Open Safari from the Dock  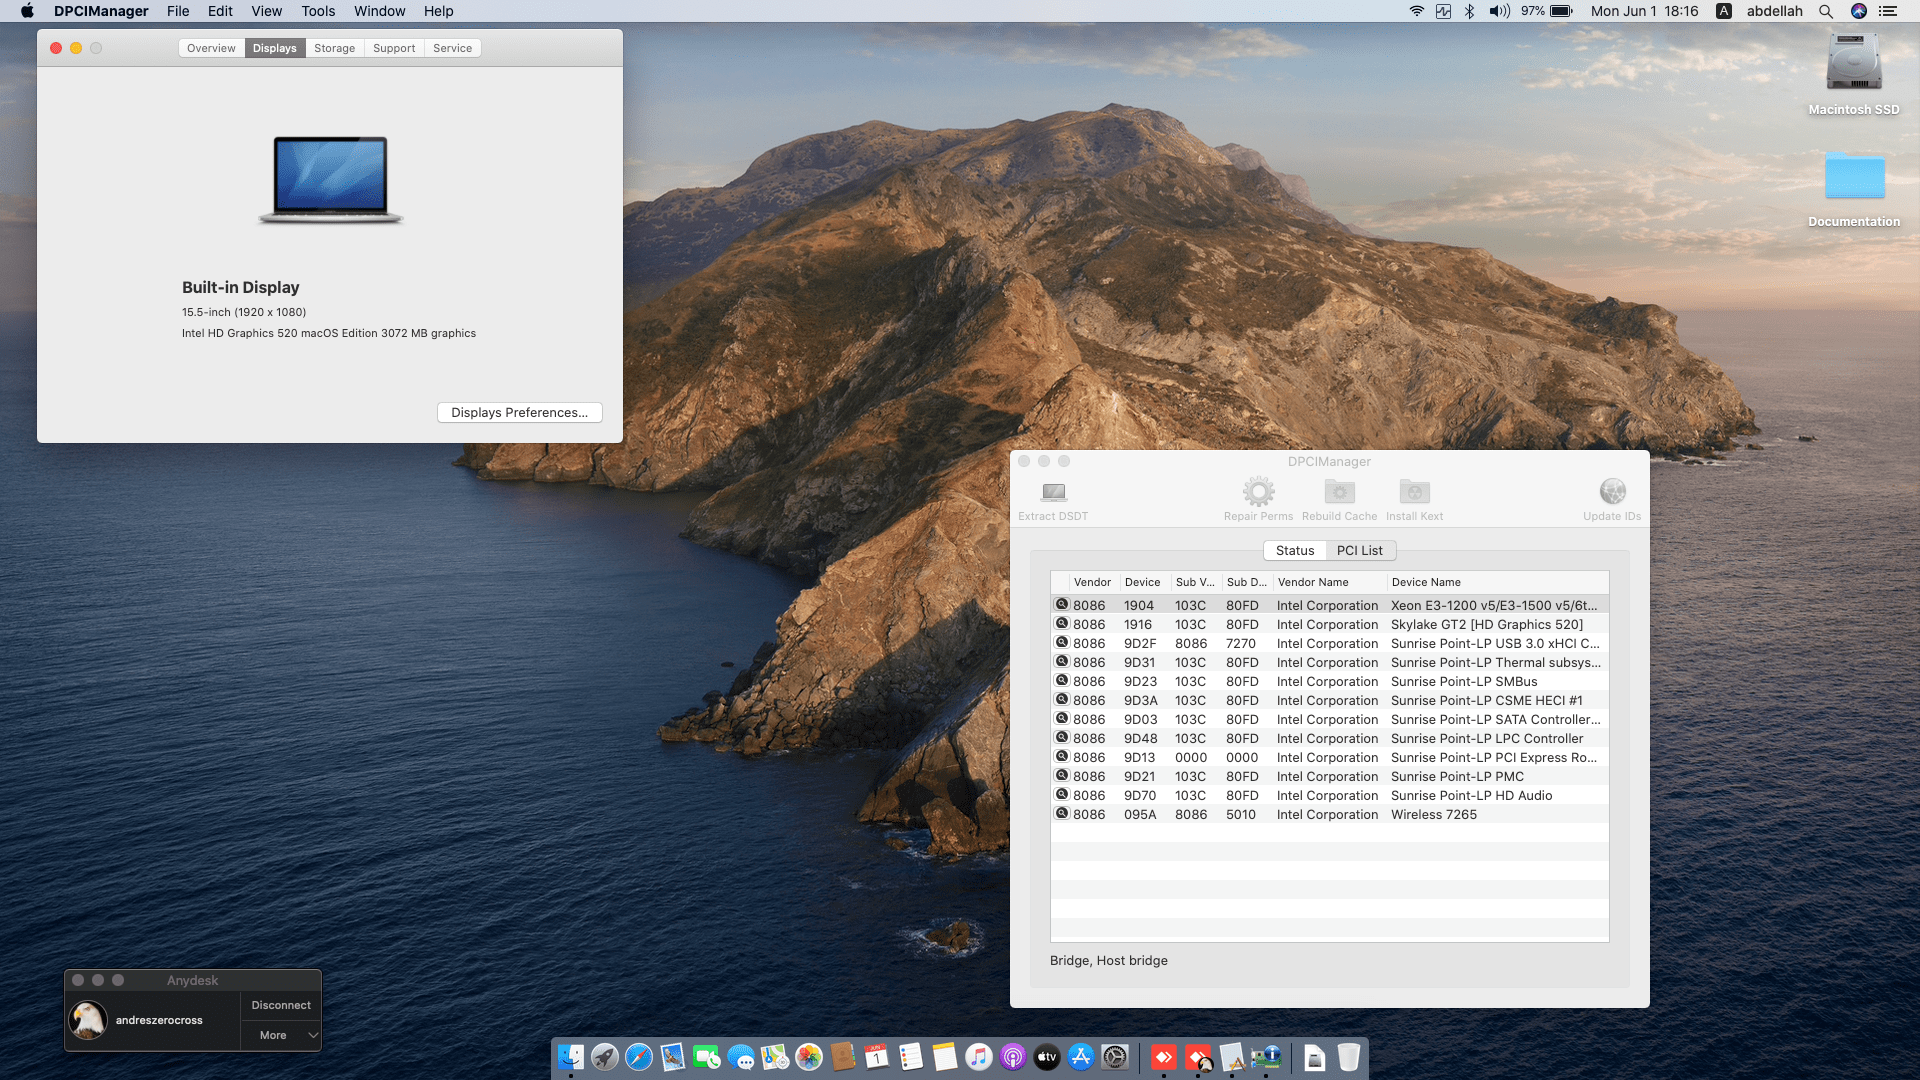tap(639, 1057)
